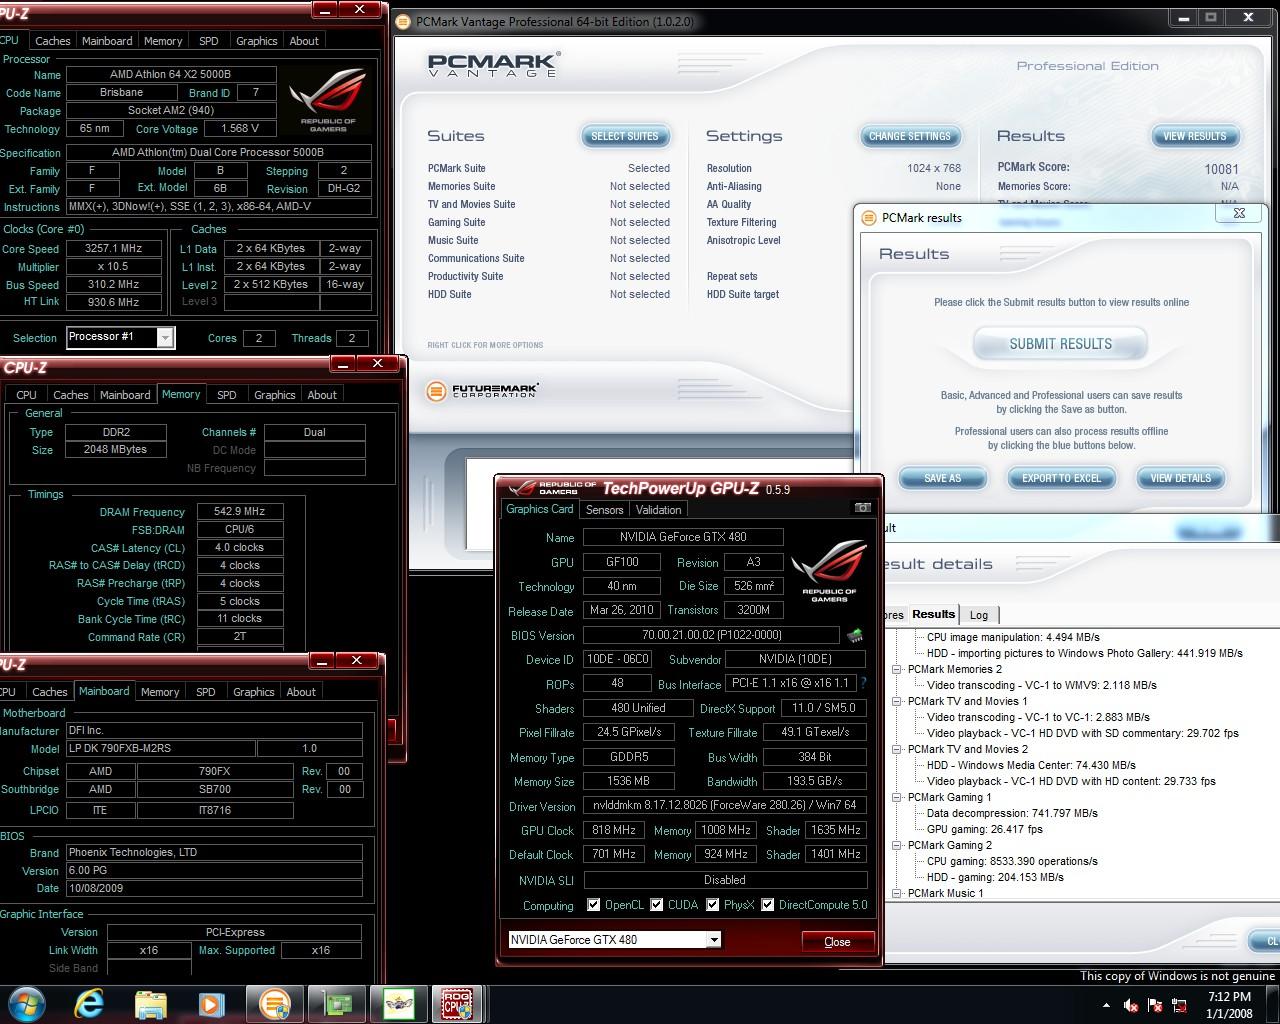The height and width of the screenshot is (1024, 1280).
Task: Select the GPU gaming: 26.417 fps row
Action: tap(985, 829)
